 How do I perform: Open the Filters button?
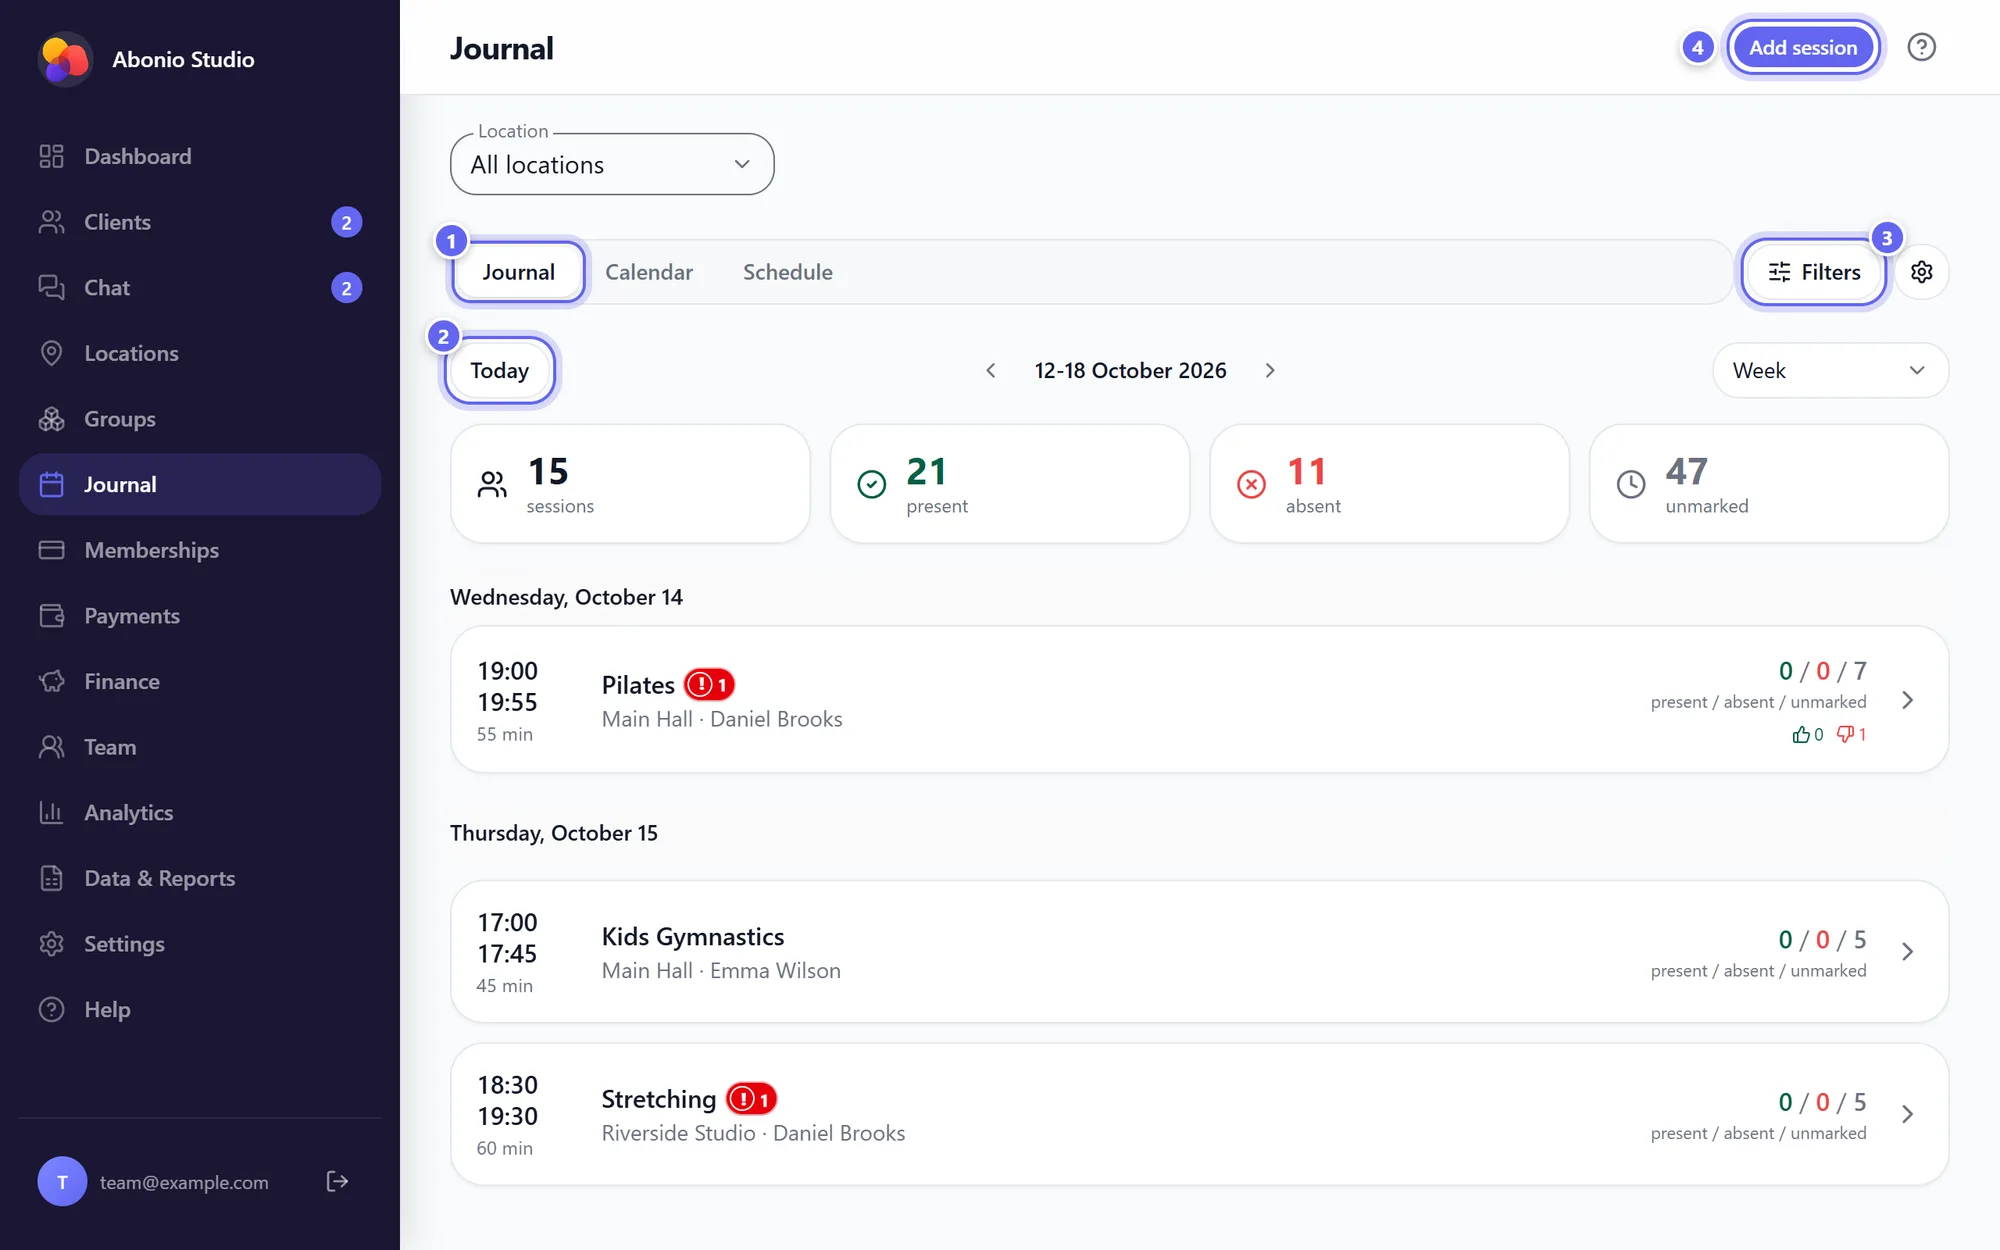click(1814, 272)
